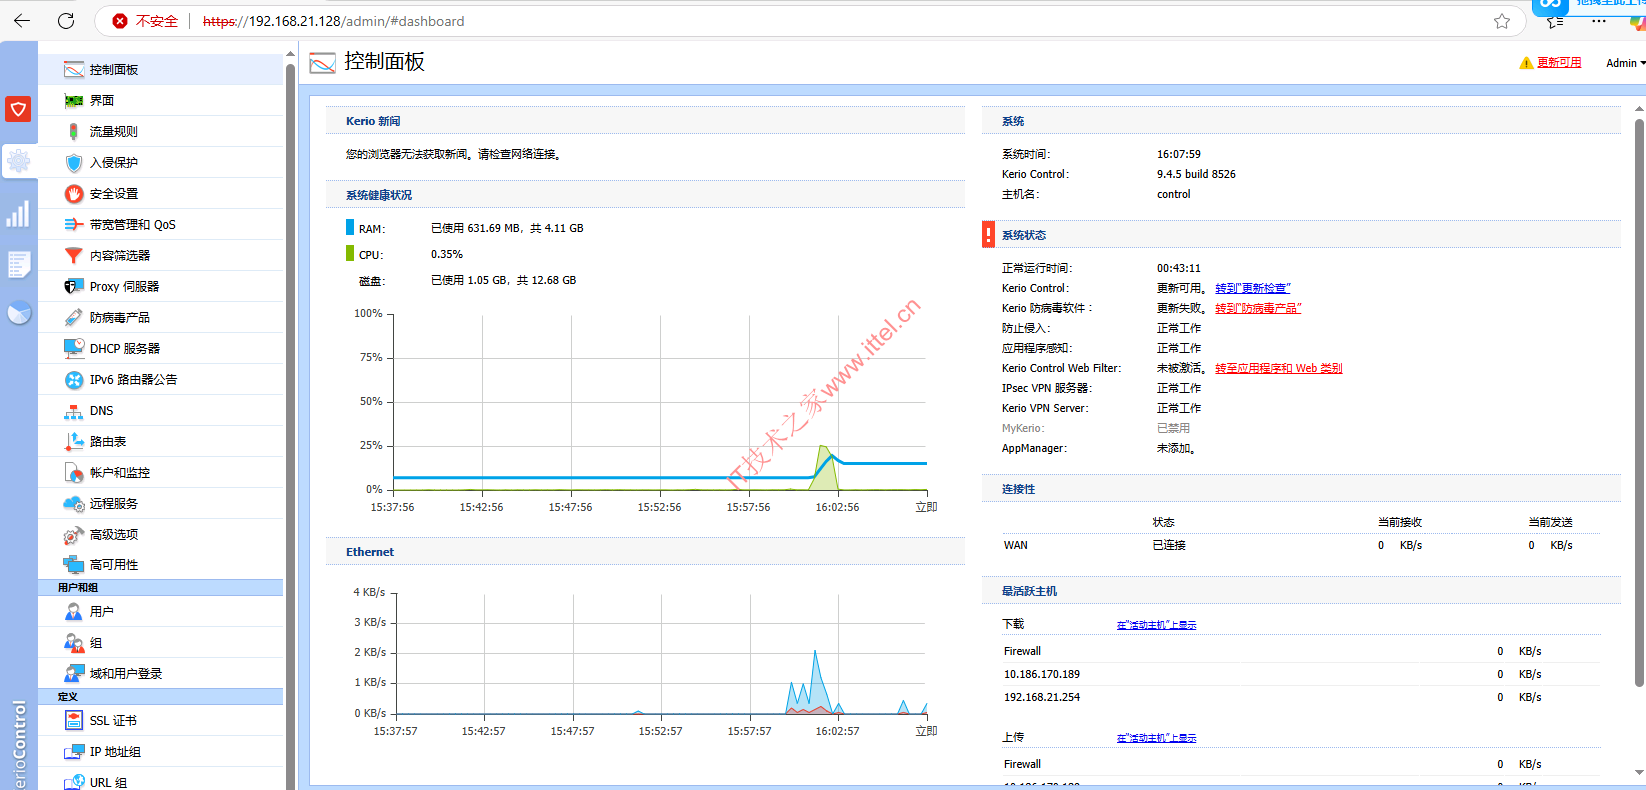Open Proxy 伺服器 settings

pyautogui.click(x=160, y=286)
